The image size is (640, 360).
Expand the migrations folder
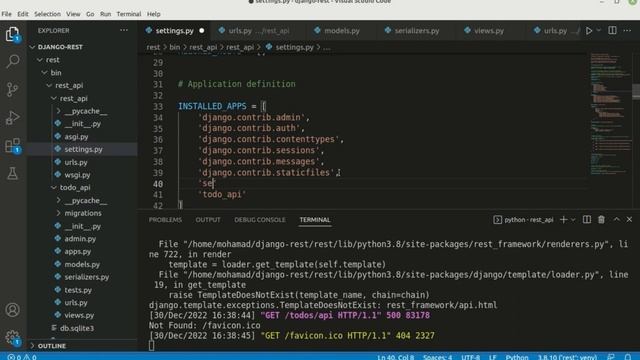click(x=82, y=213)
